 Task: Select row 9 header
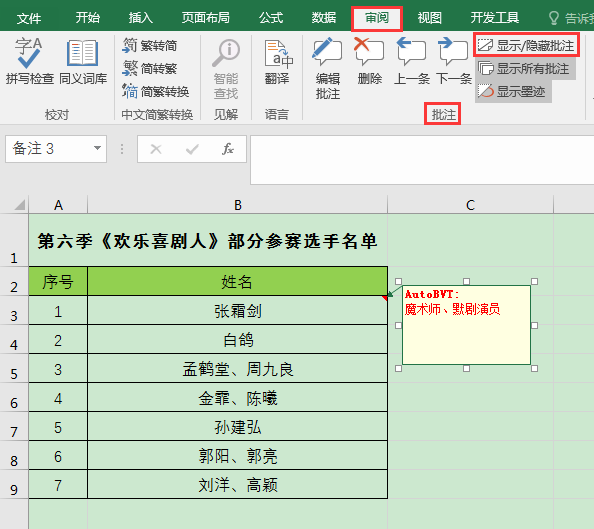14,484
